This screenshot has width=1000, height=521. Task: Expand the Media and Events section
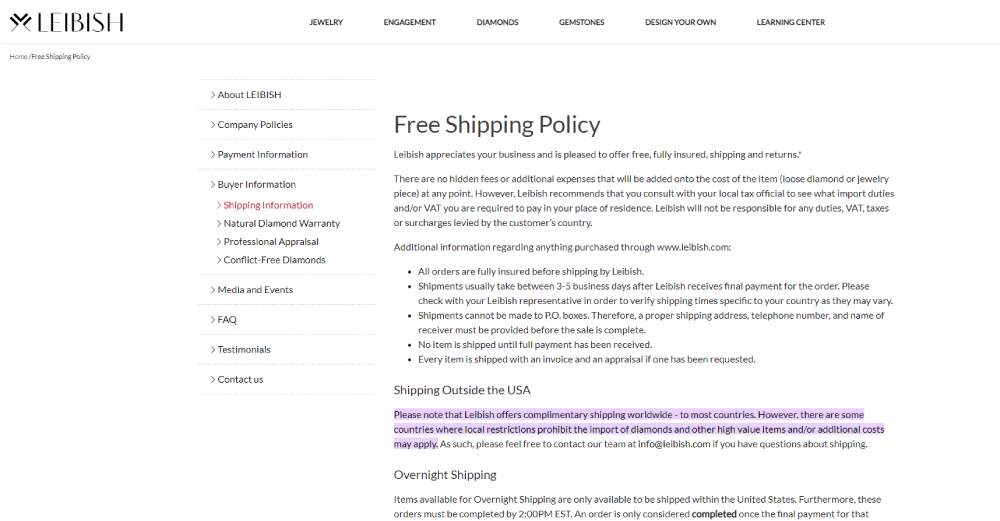click(x=255, y=290)
